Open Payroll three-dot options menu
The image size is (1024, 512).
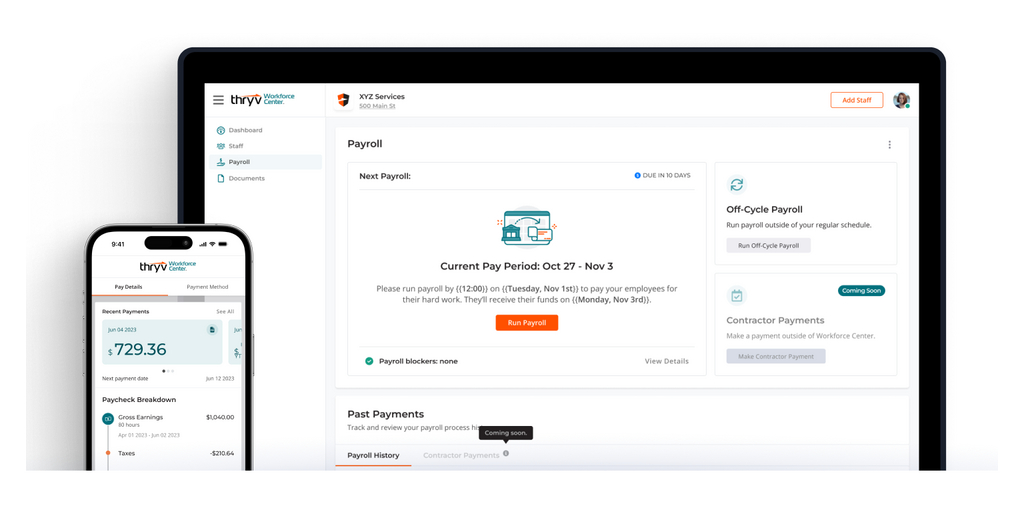[889, 145]
